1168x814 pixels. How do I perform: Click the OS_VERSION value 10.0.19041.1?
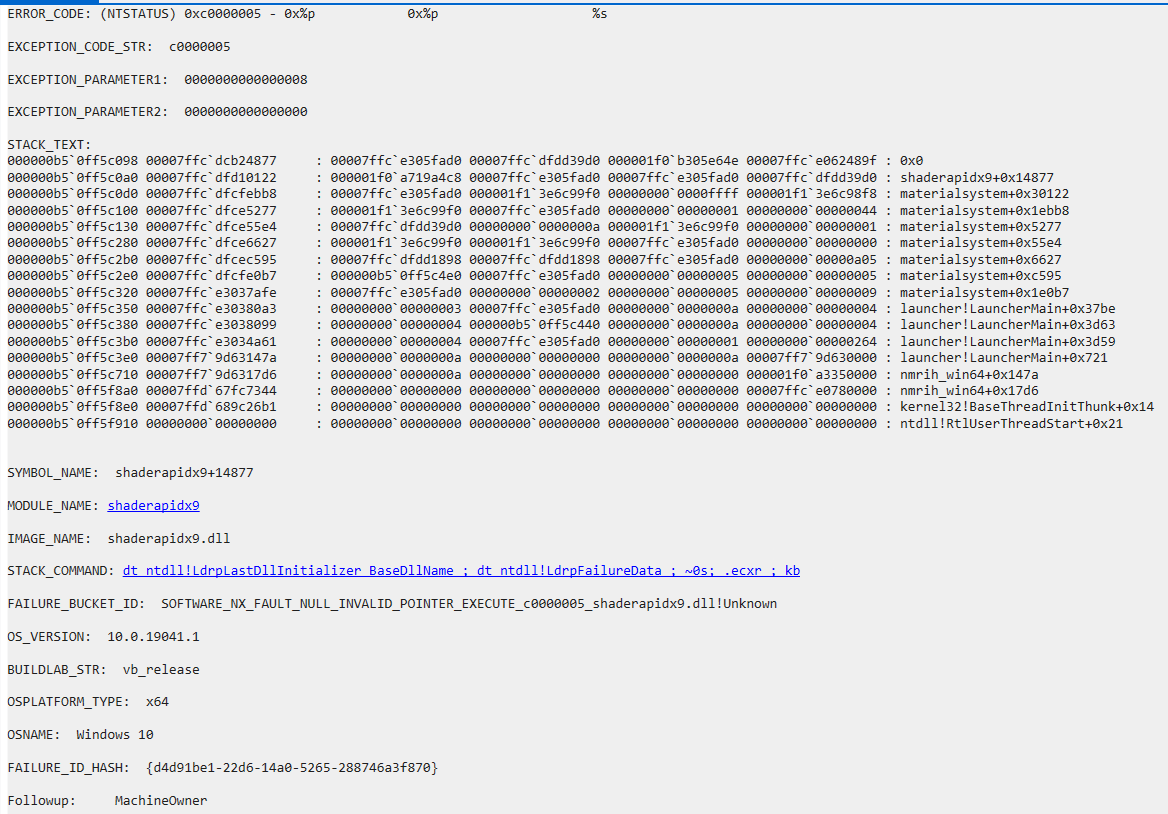click(x=153, y=637)
